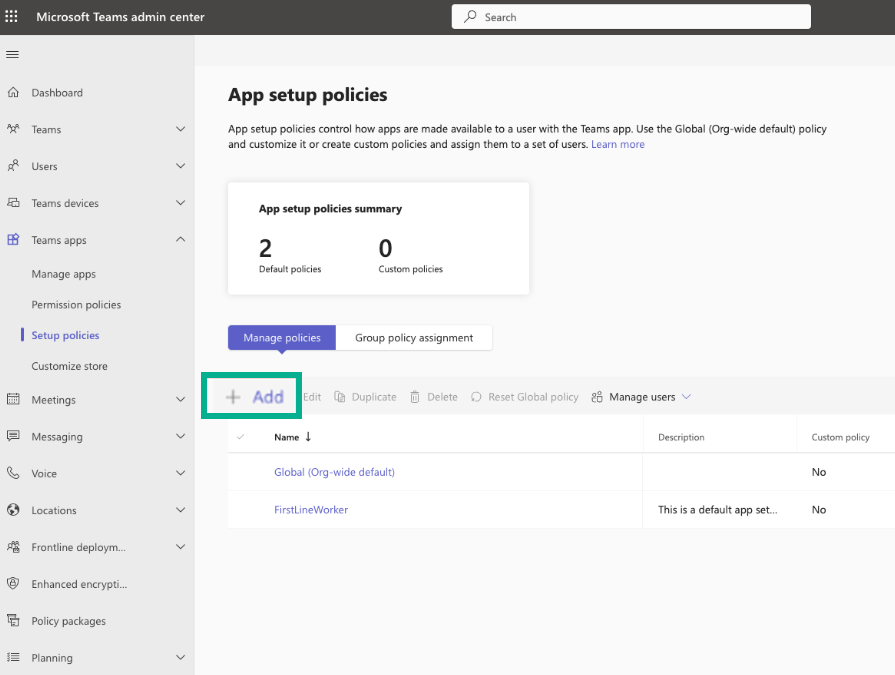895x675 pixels.
Task: Expand the Voice section chevron
Action: click(x=180, y=473)
